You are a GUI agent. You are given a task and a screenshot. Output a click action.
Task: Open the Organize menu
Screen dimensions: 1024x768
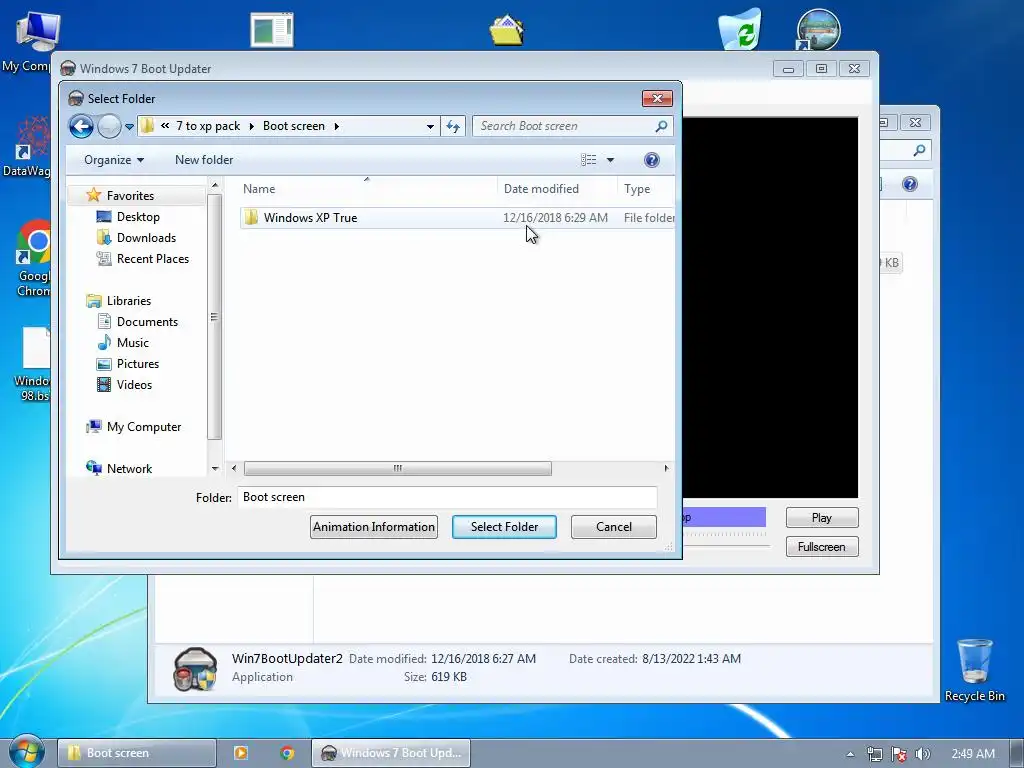pyautogui.click(x=114, y=160)
